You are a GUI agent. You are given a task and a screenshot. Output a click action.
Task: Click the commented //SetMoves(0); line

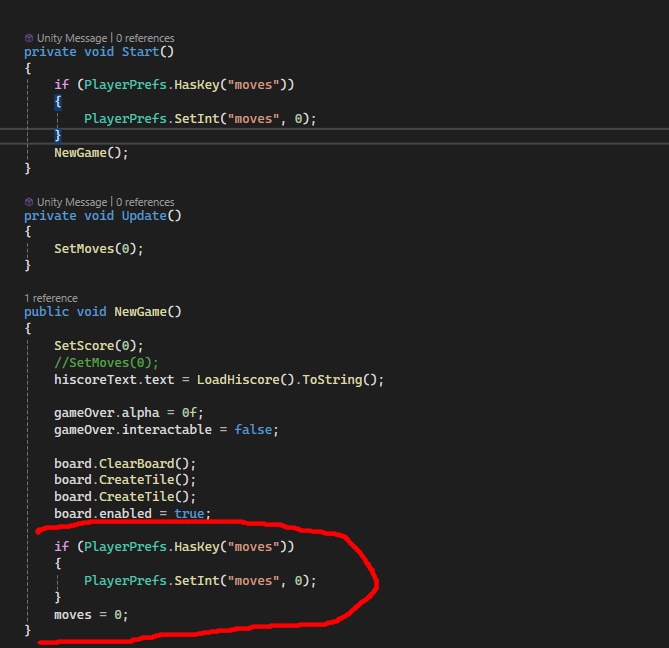coord(106,362)
